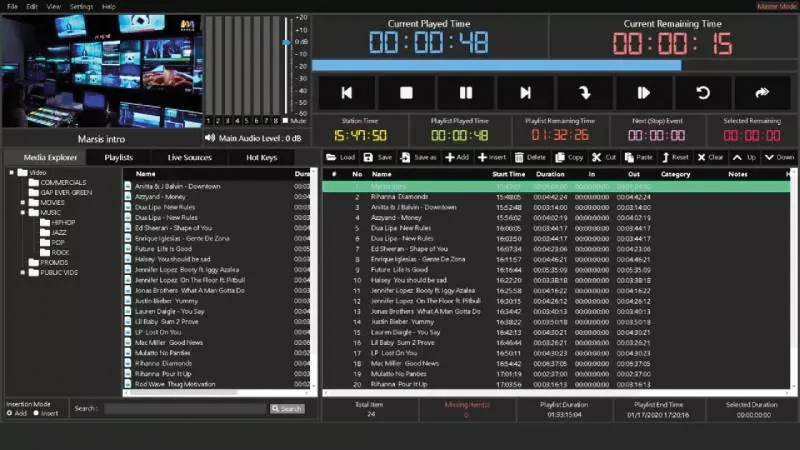Select playlist row 2 Rihanna Diamonds
The height and width of the screenshot is (450, 800).
(556, 197)
